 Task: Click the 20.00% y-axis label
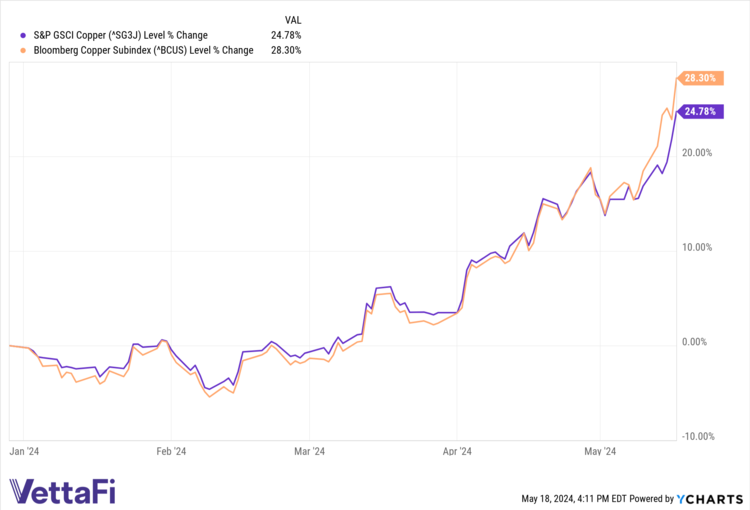tap(697, 153)
